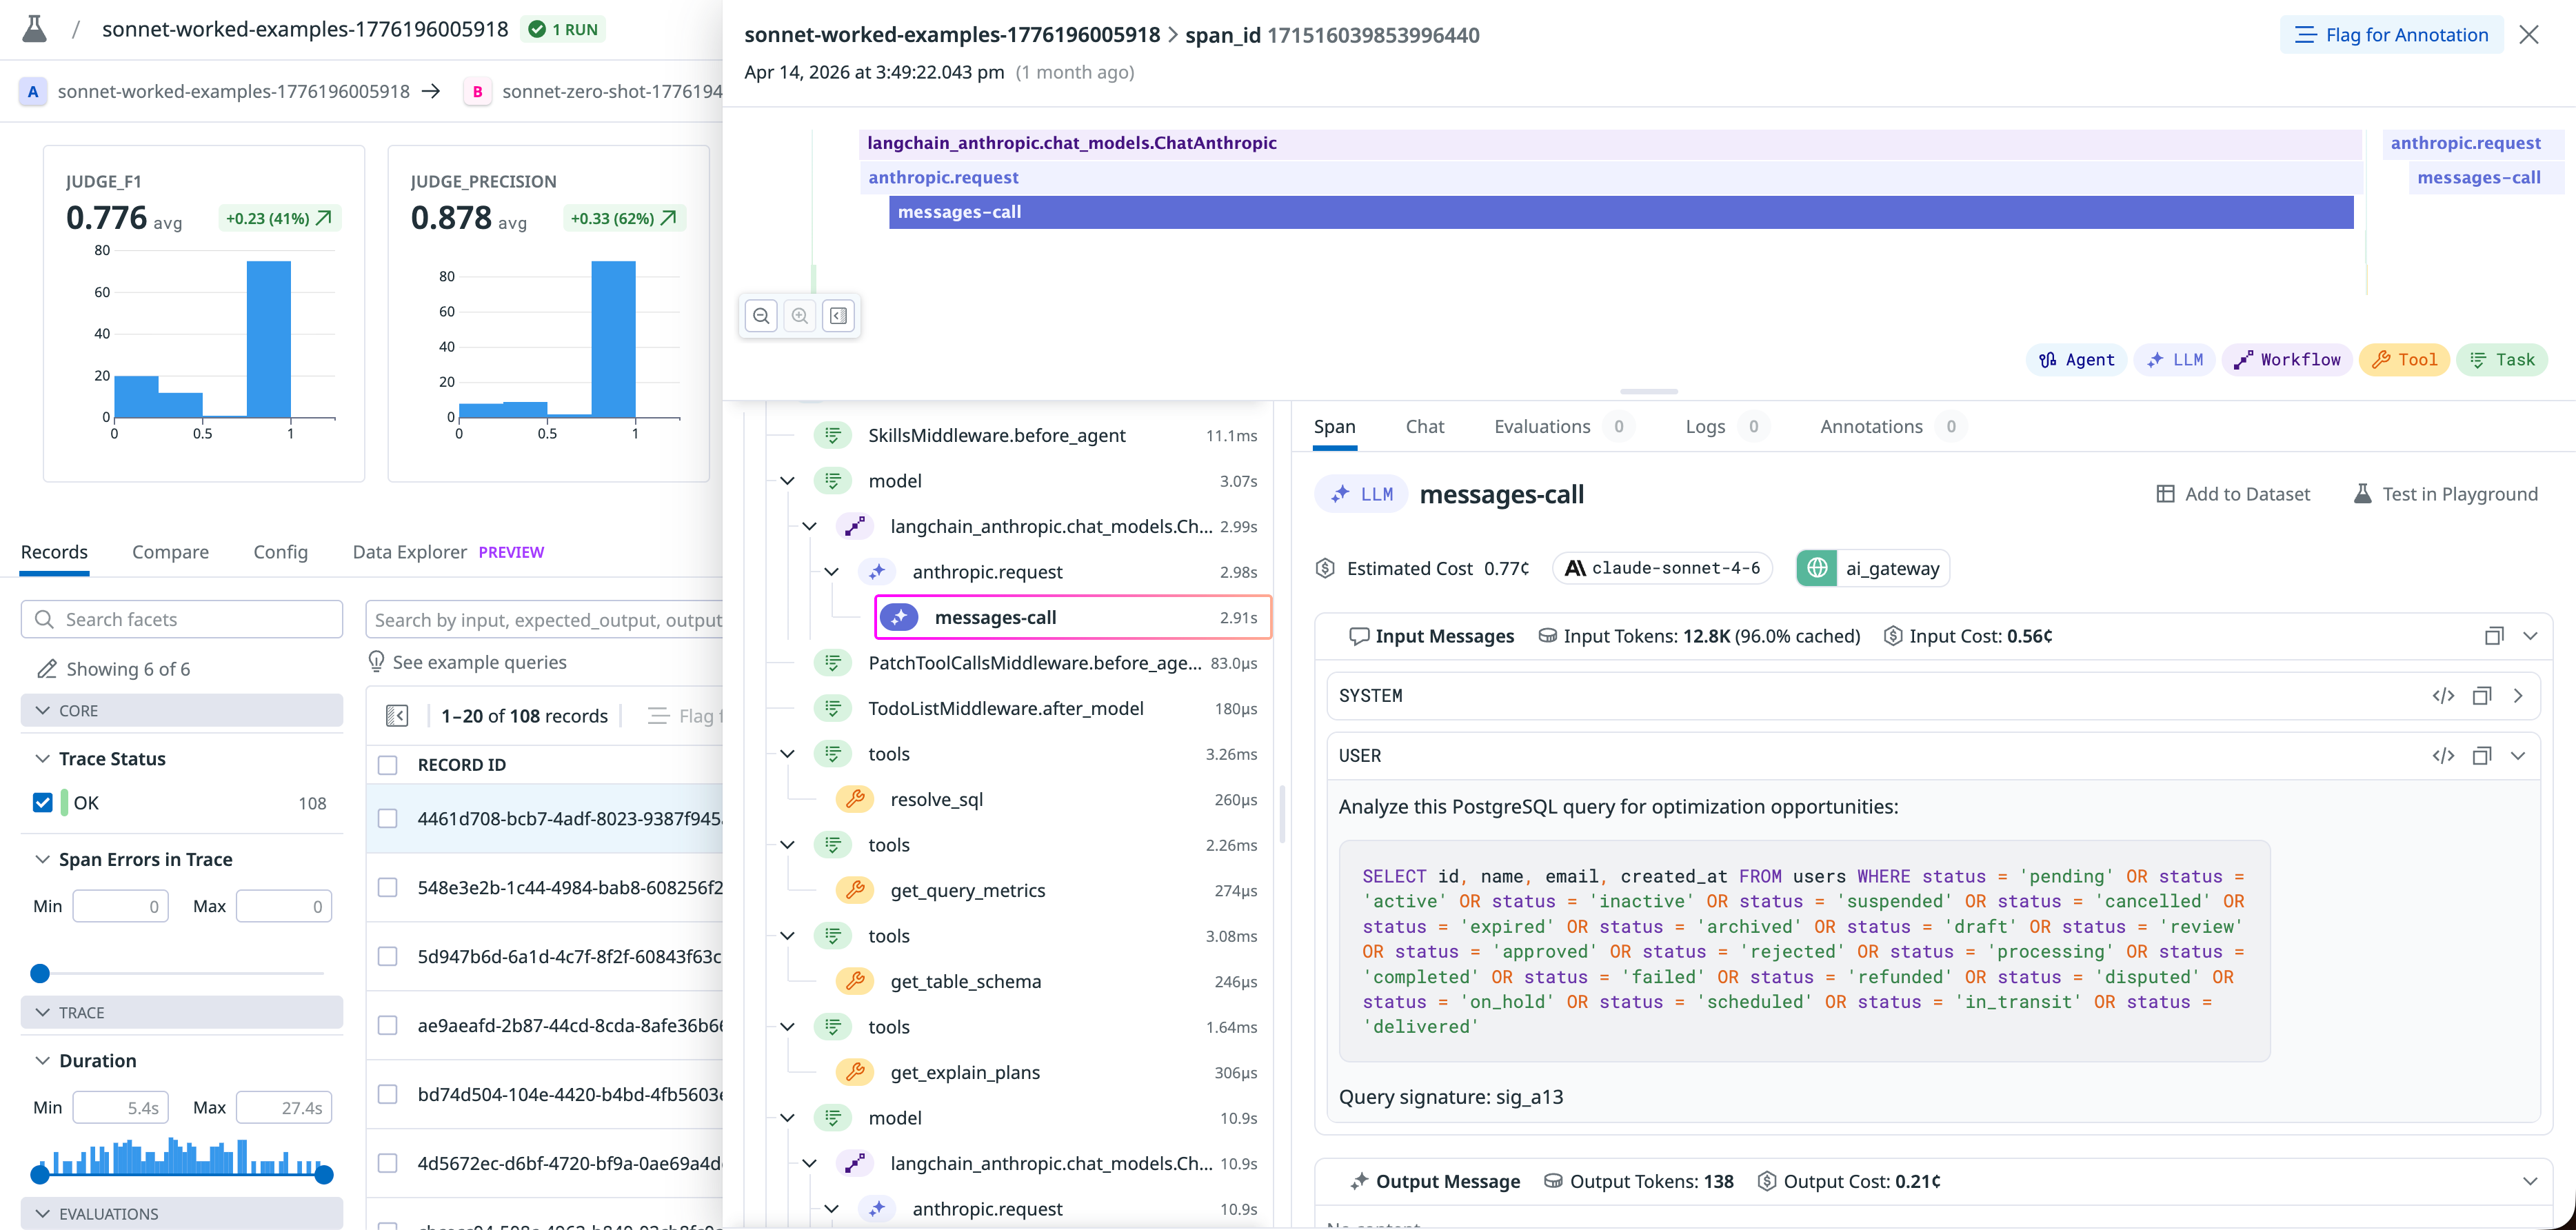Collapse the Duration facet

pyautogui.click(x=42, y=1061)
